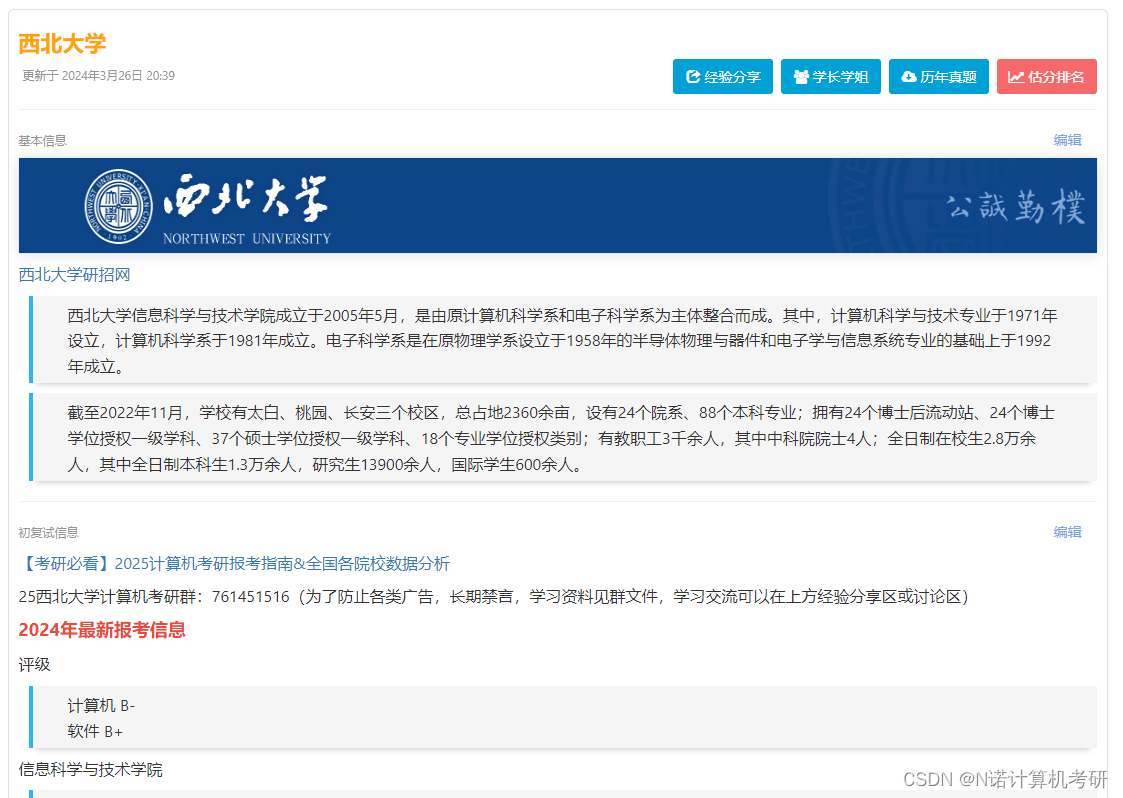
Task: Open the 历年真题 download button
Action: 939,77
